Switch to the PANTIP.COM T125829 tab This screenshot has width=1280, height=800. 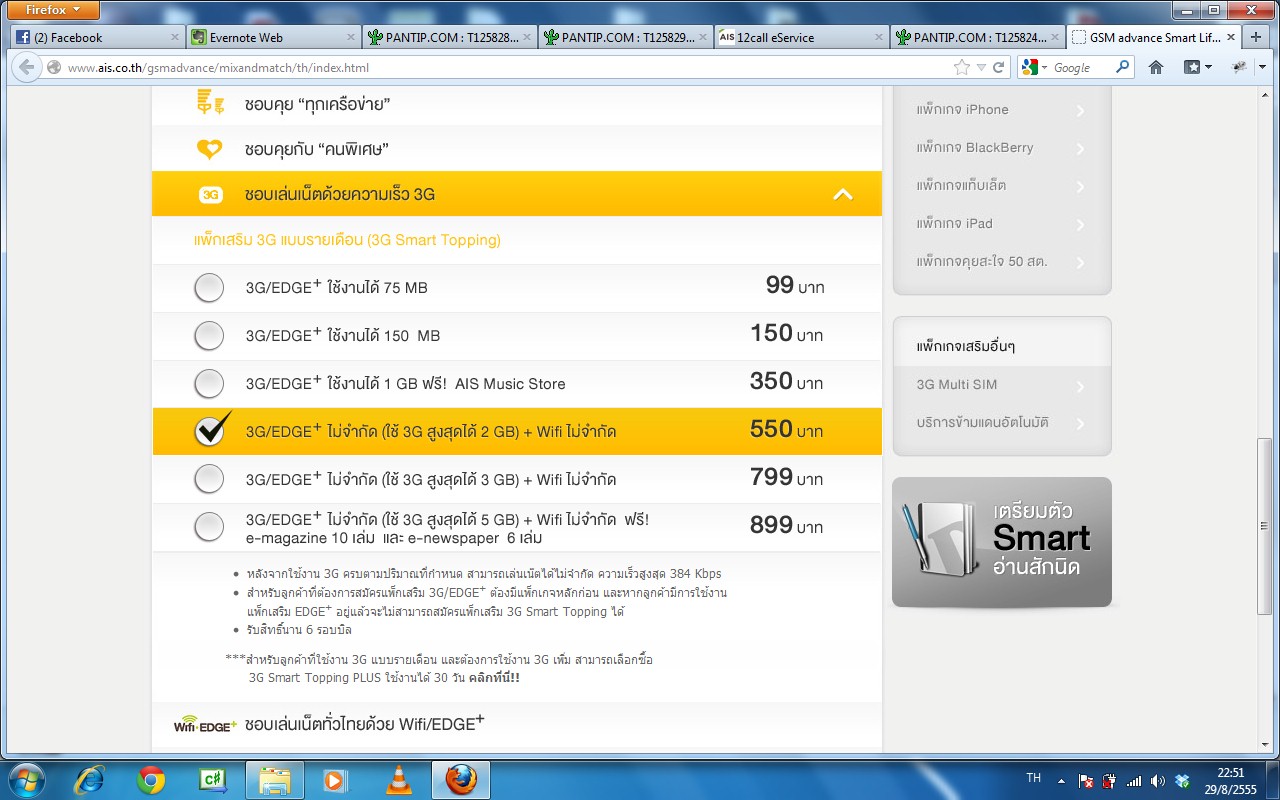coord(625,38)
